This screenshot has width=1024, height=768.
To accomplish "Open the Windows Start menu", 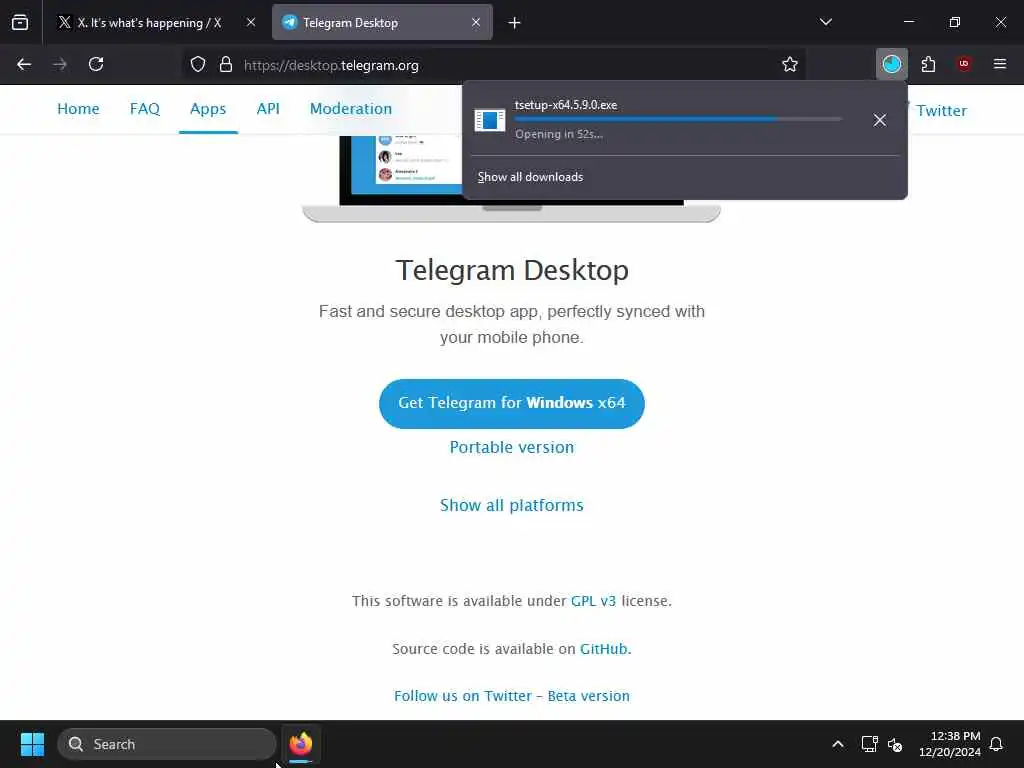I will tap(32, 744).
